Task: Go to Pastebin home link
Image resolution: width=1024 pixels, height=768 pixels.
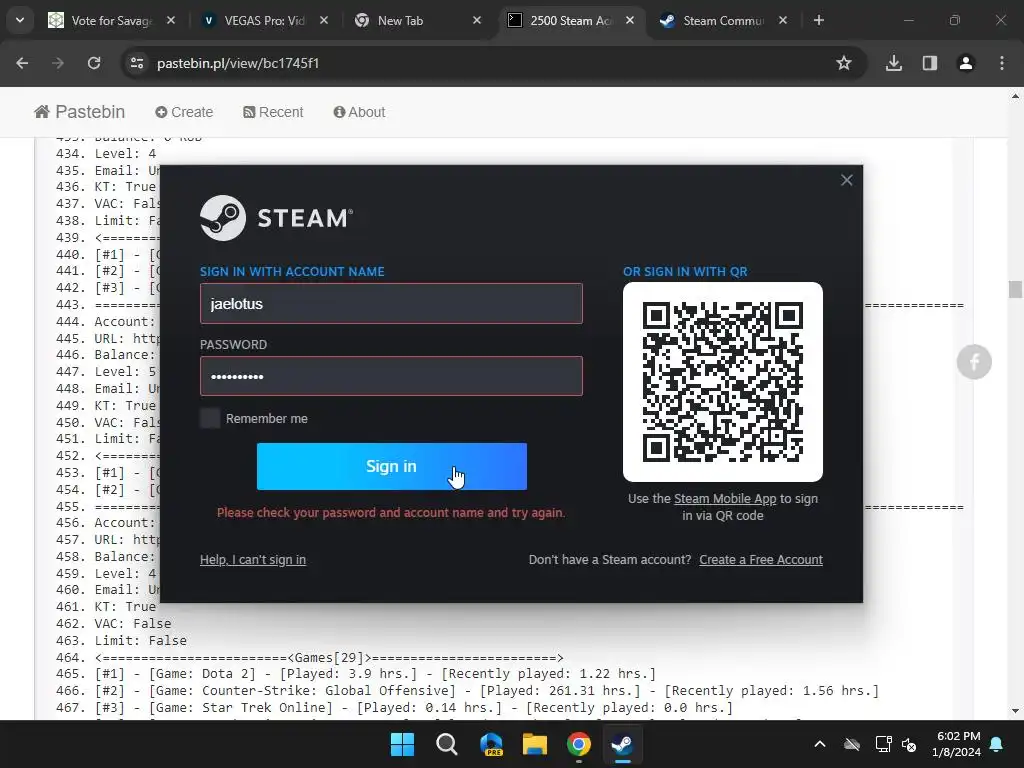Action: click(80, 112)
